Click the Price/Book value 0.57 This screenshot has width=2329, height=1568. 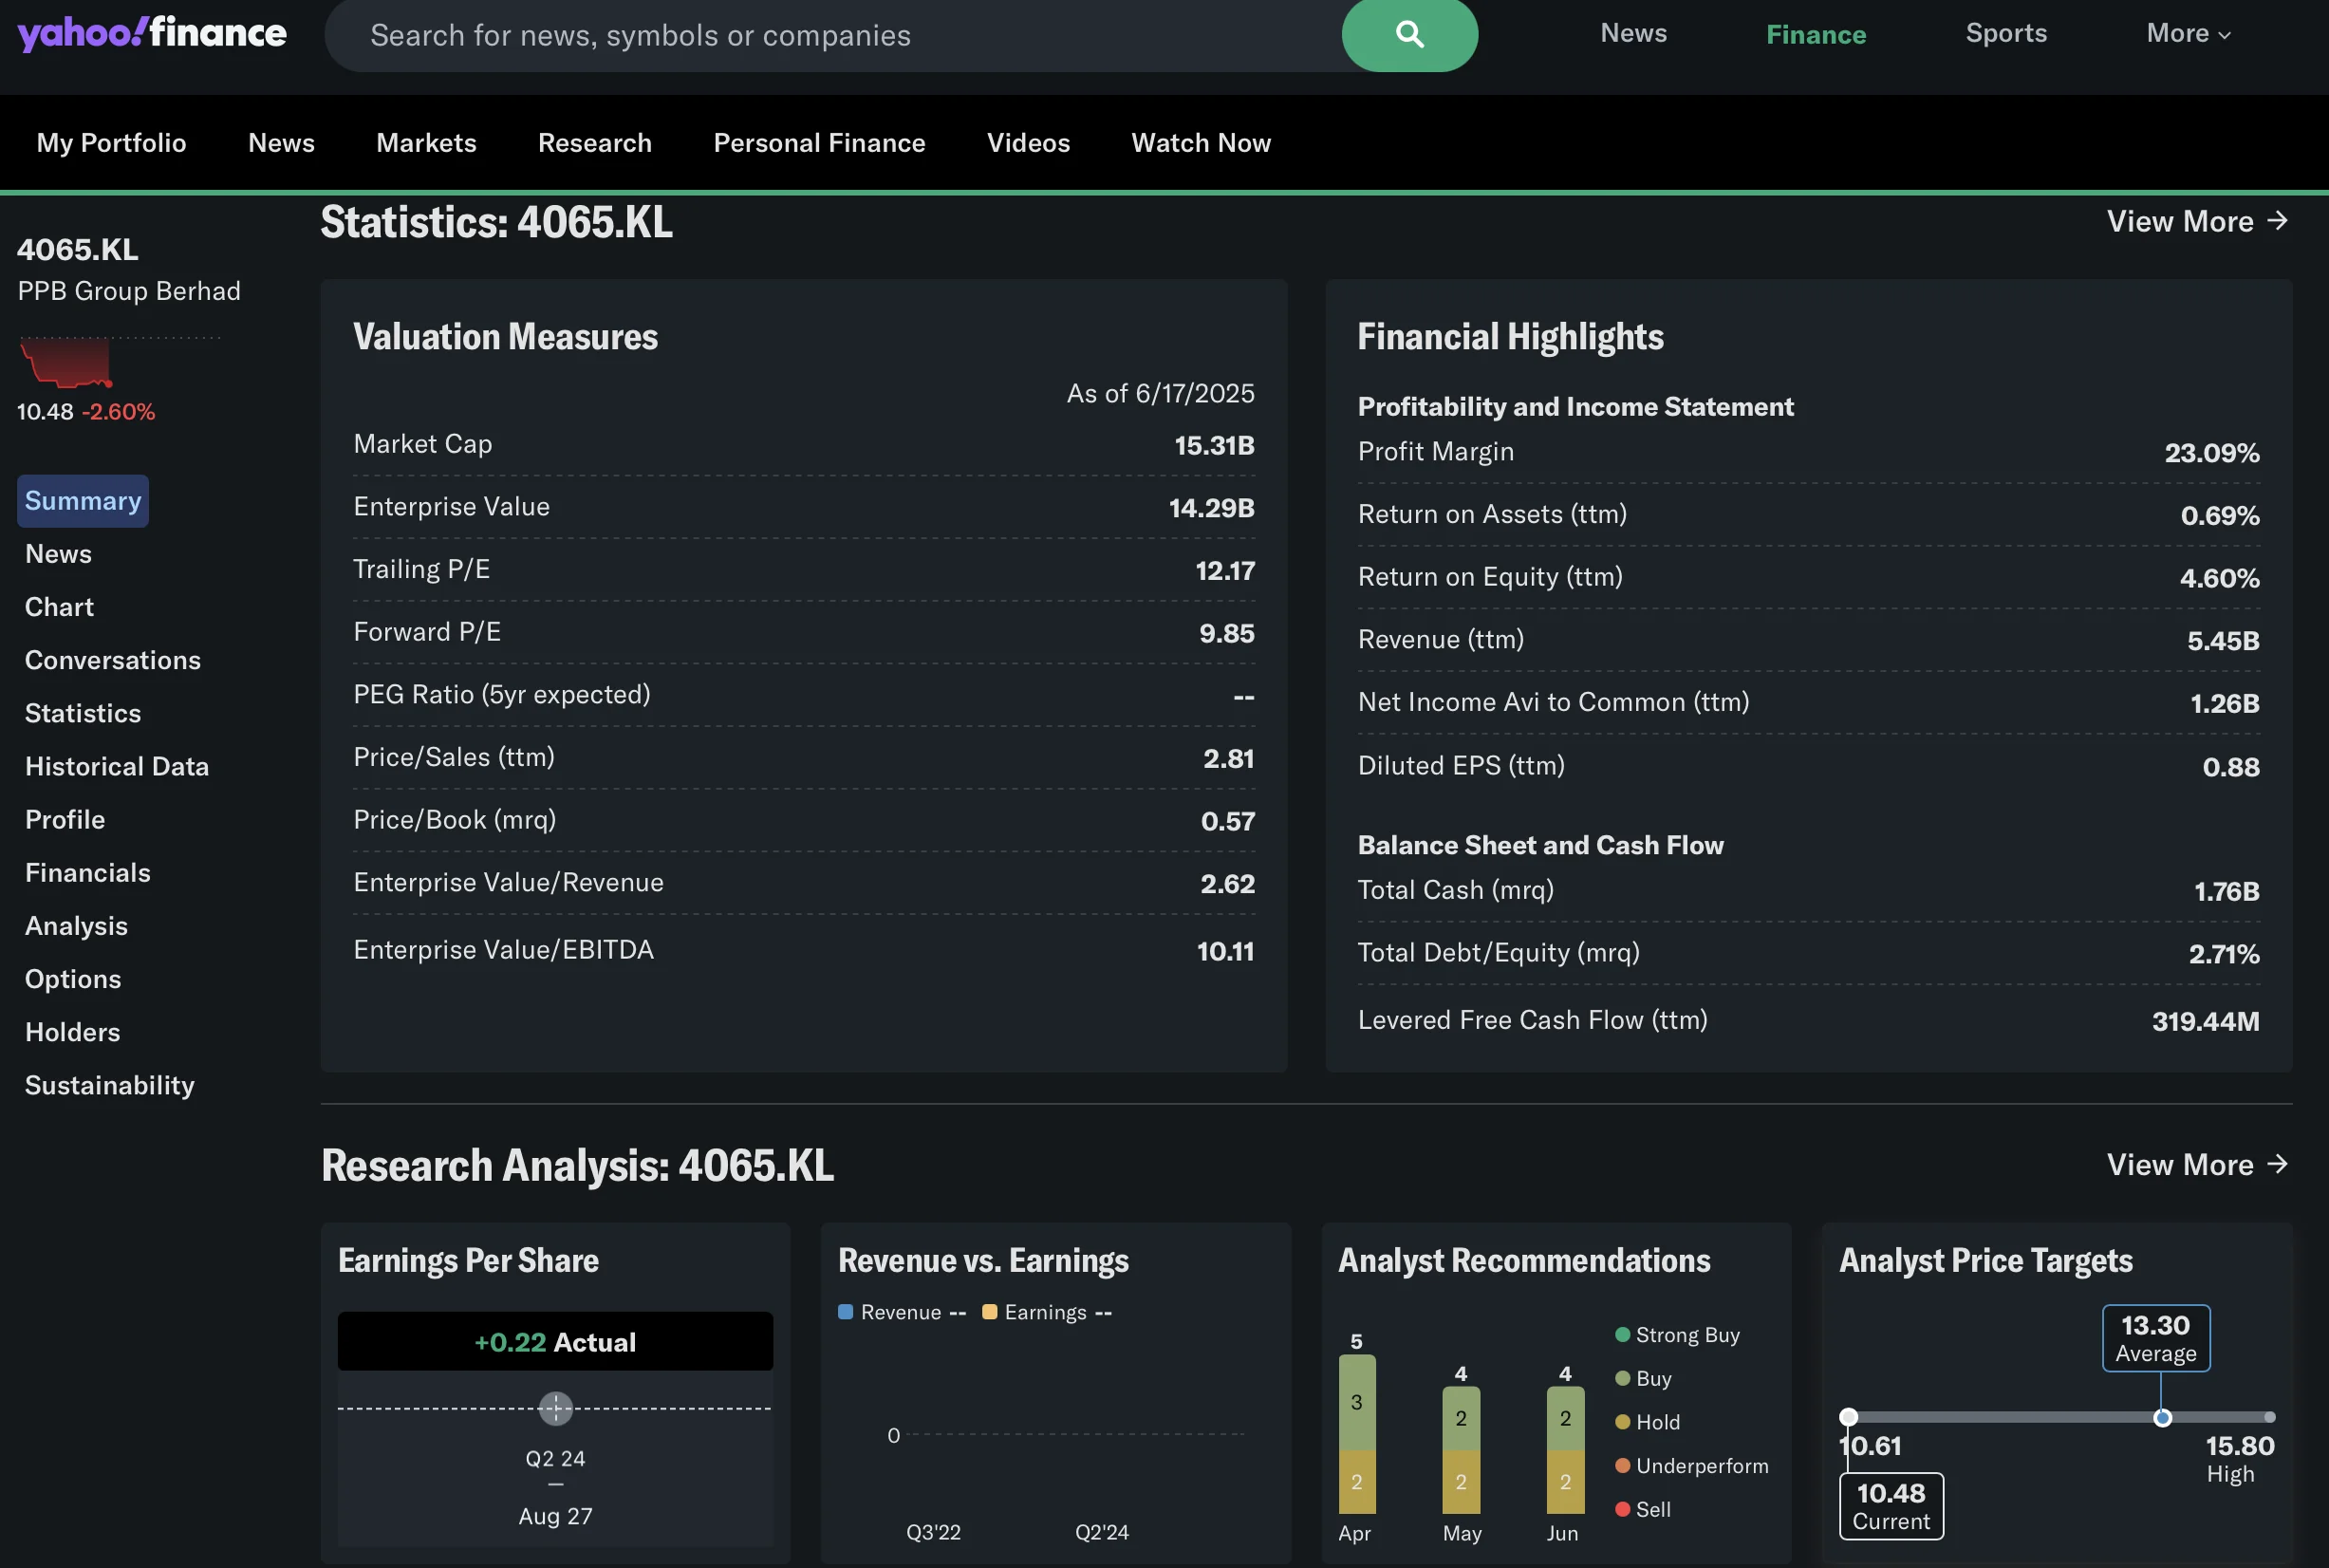(x=1228, y=821)
